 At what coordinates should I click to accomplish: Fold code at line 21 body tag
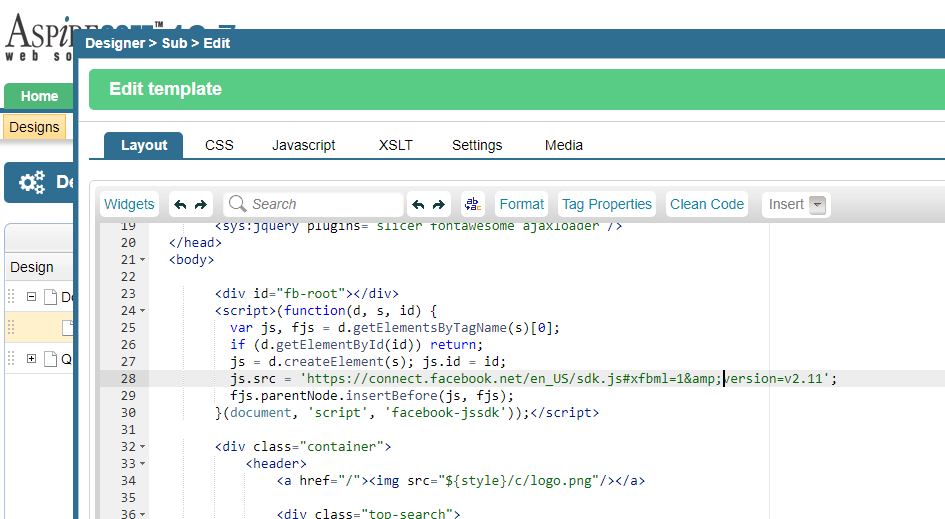(143, 260)
